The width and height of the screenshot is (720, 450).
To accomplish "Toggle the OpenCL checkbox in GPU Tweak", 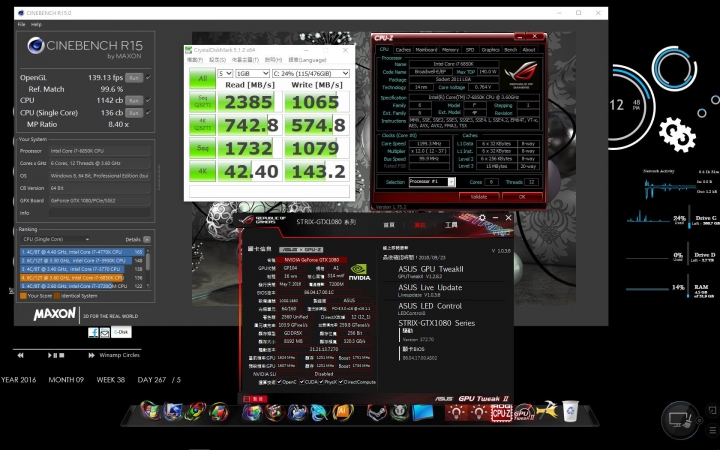I will click(x=280, y=382).
